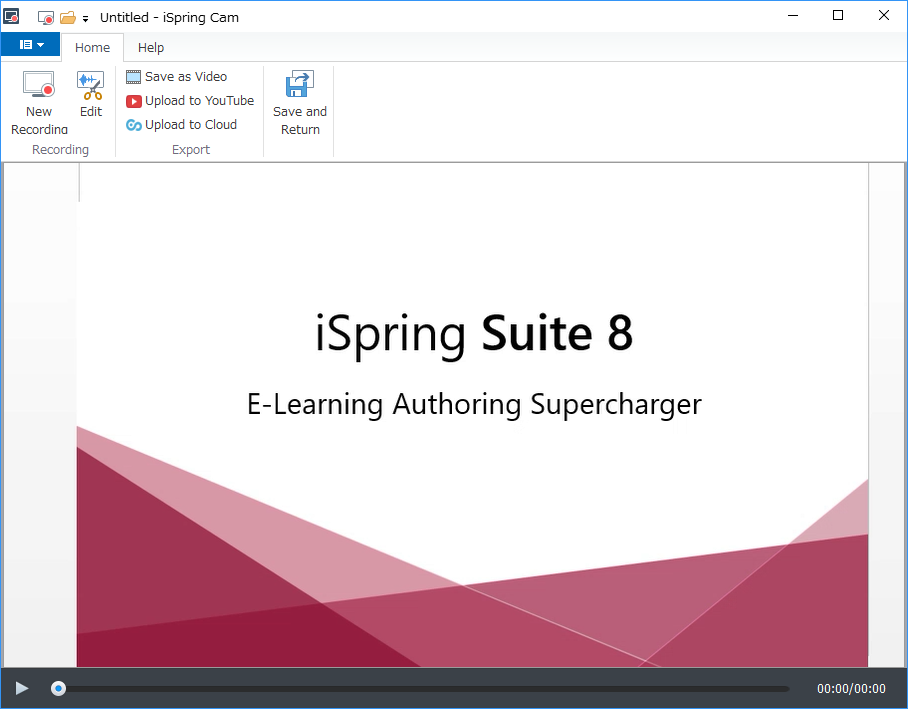
Task: Click Save and Return
Action: coord(300,103)
